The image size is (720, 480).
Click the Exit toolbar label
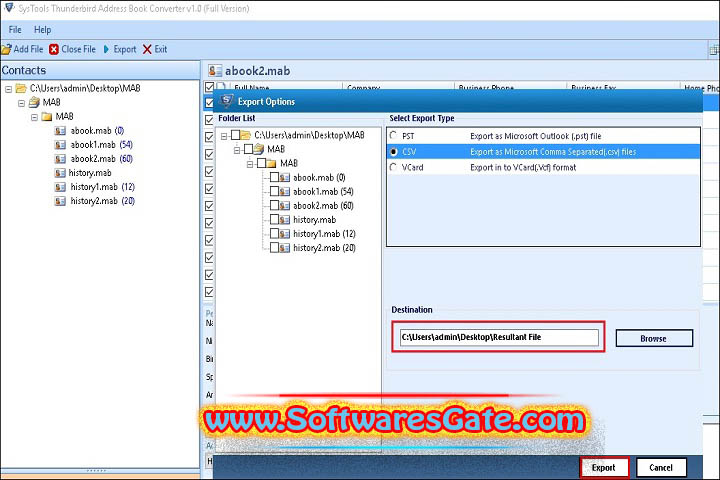click(161, 49)
